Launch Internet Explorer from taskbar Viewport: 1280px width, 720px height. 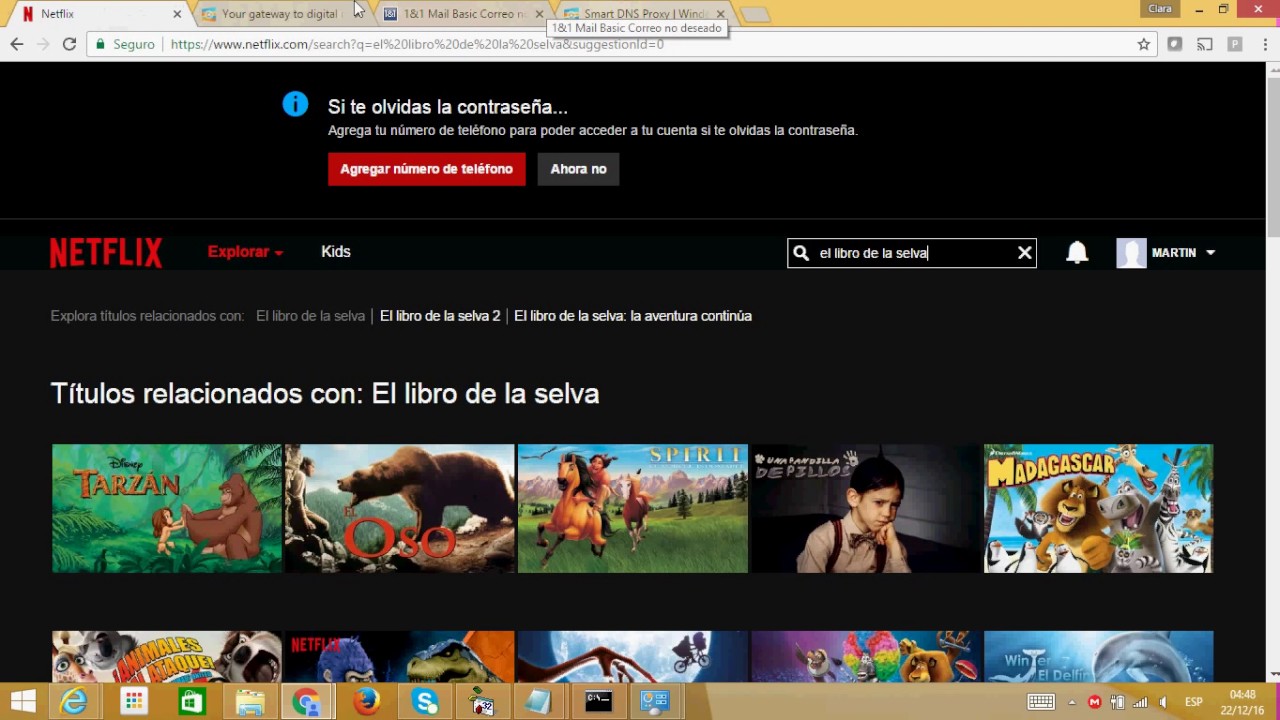click(x=74, y=702)
